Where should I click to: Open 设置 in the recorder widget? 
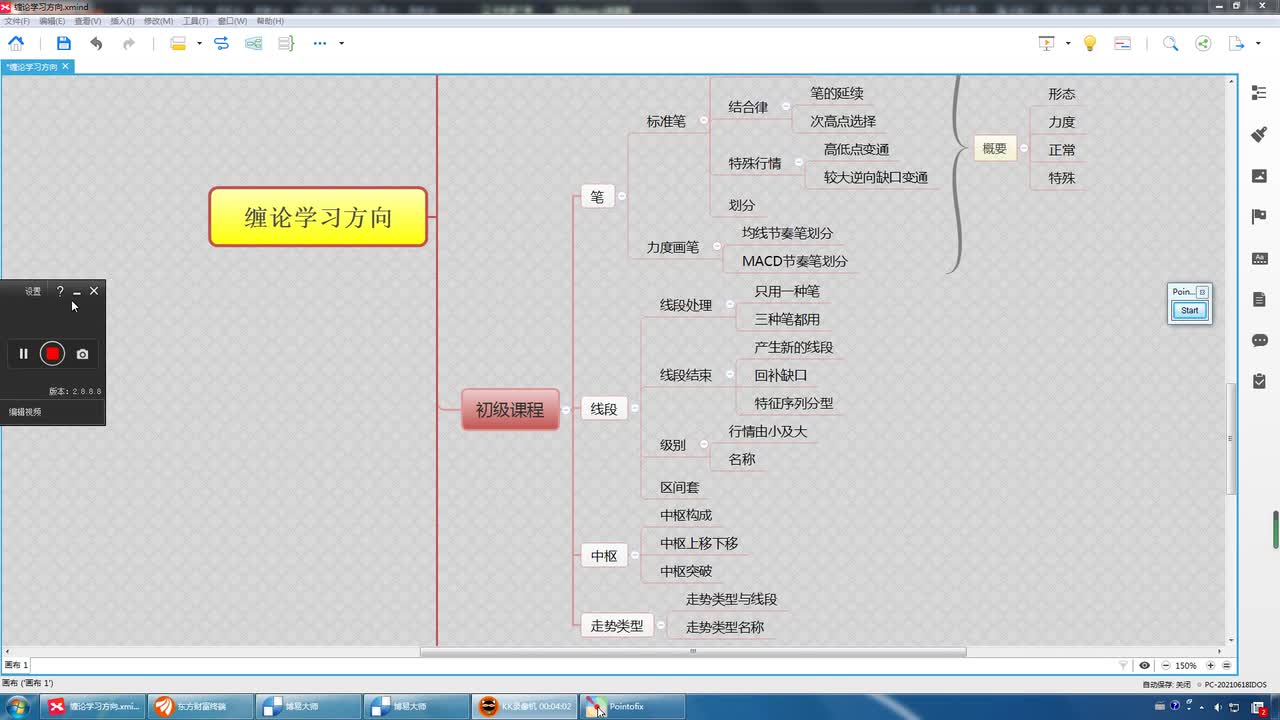[x=33, y=291]
